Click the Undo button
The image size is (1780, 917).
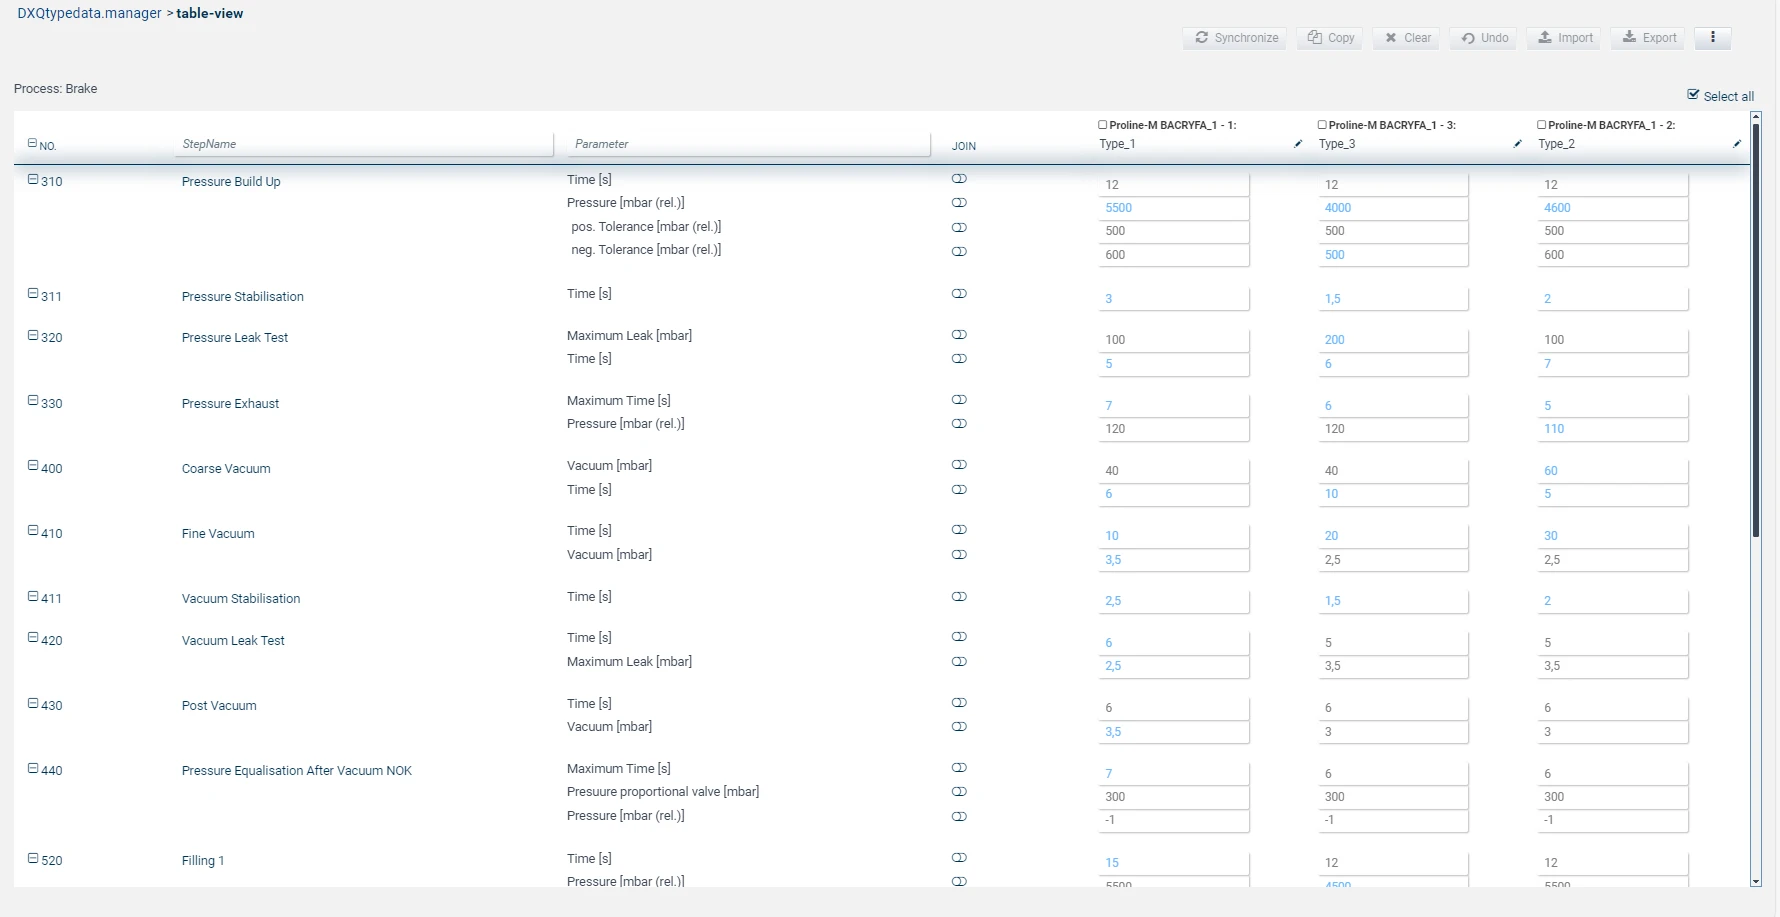1483,38
